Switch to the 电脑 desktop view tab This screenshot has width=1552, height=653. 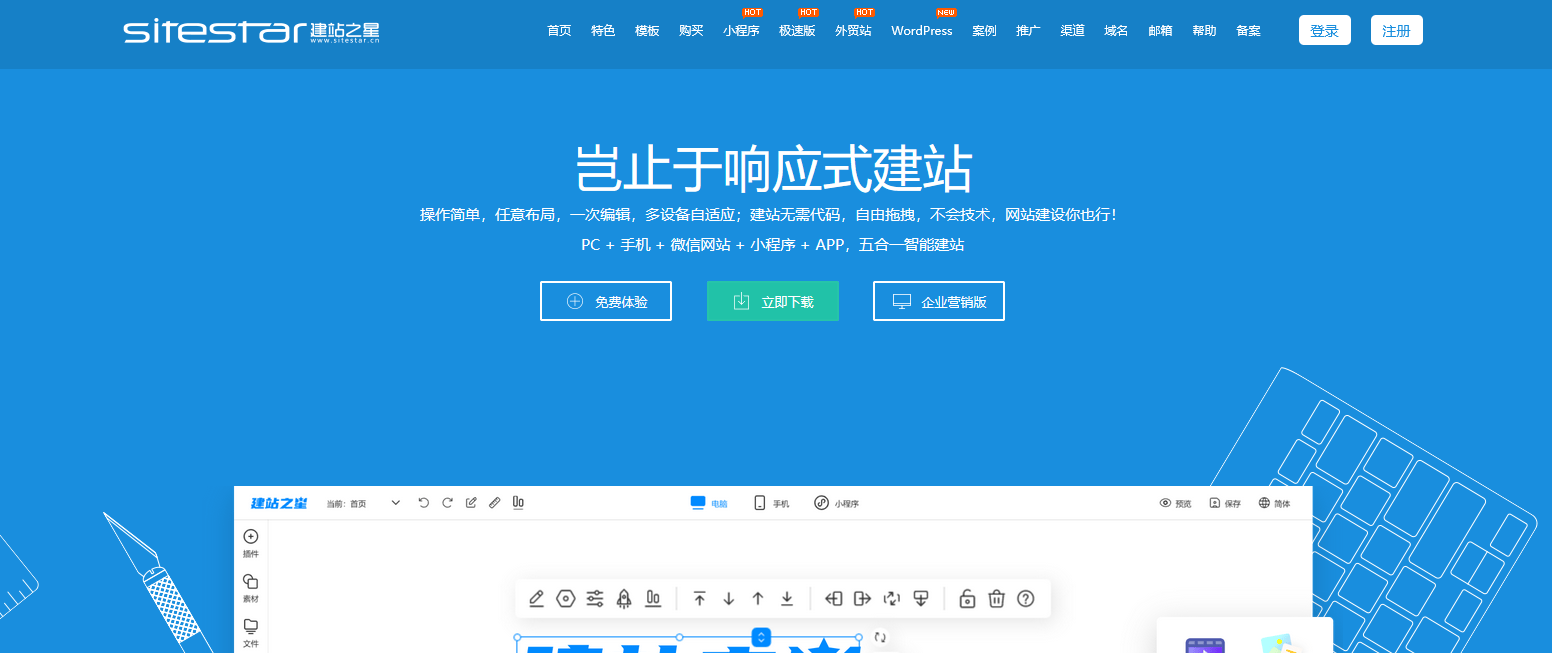[709, 503]
